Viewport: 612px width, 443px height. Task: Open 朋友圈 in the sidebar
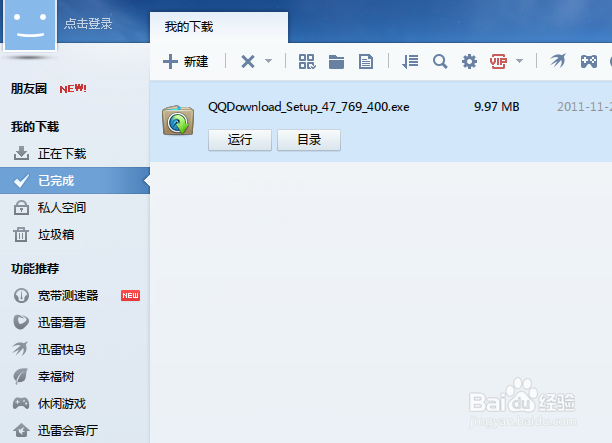tap(29, 88)
